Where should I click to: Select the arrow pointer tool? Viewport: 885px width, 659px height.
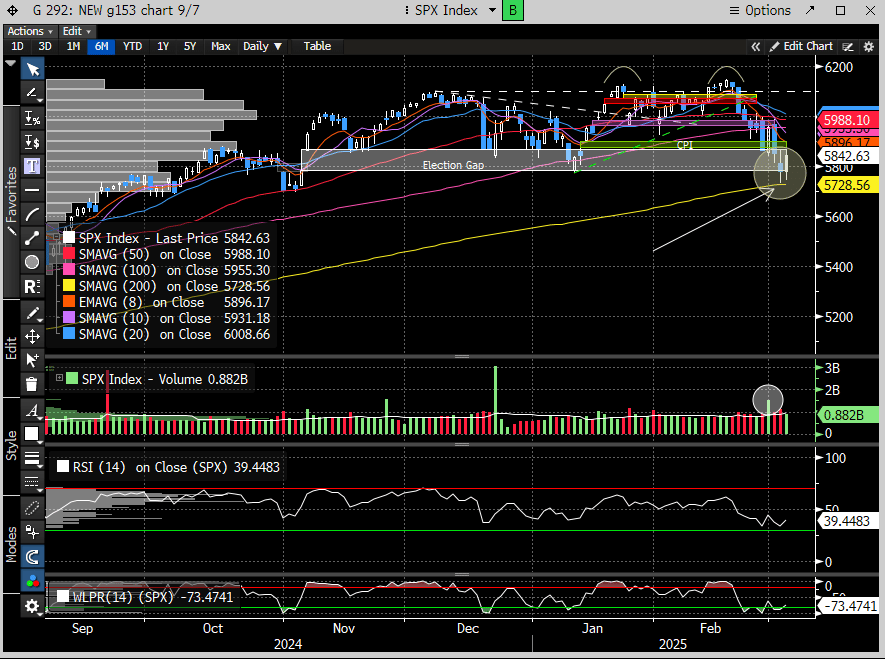[x=32, y=69]
